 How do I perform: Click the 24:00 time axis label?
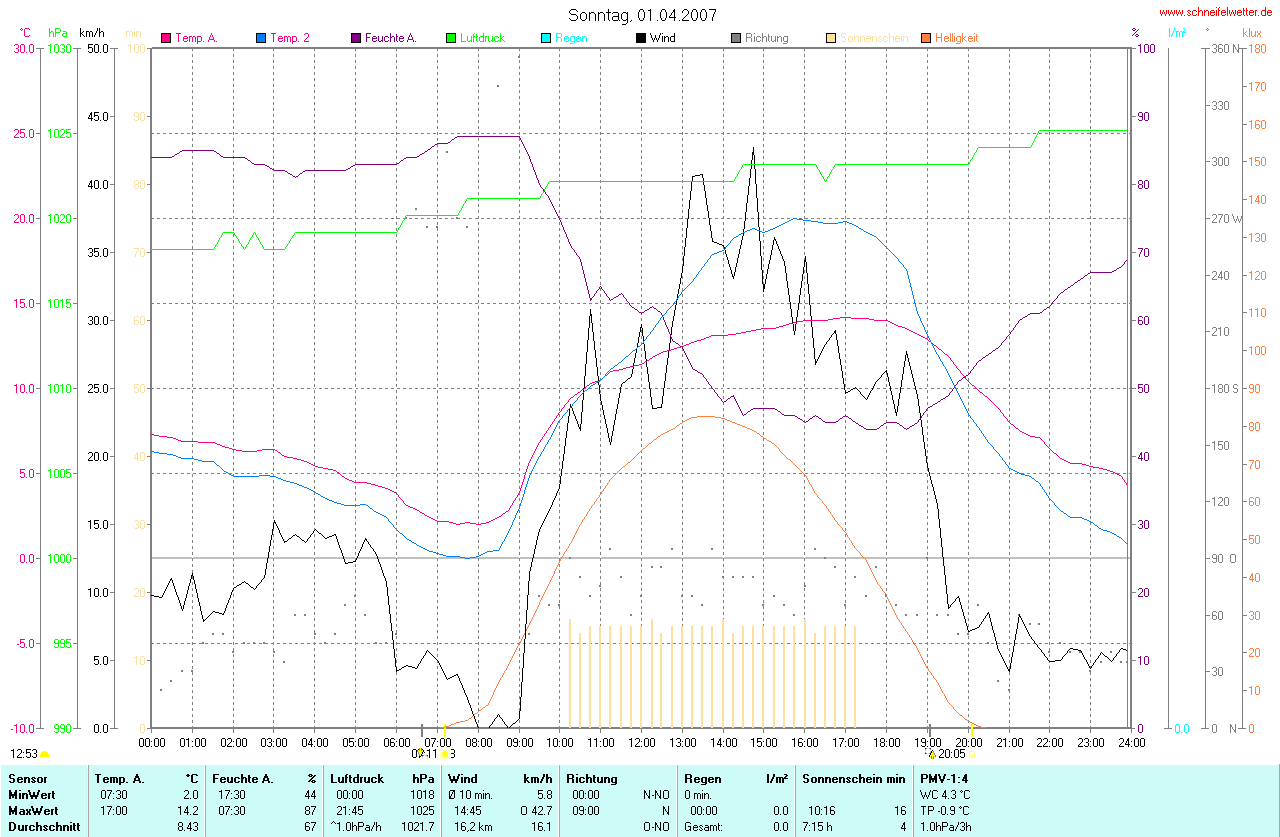tap(1131, 742)
